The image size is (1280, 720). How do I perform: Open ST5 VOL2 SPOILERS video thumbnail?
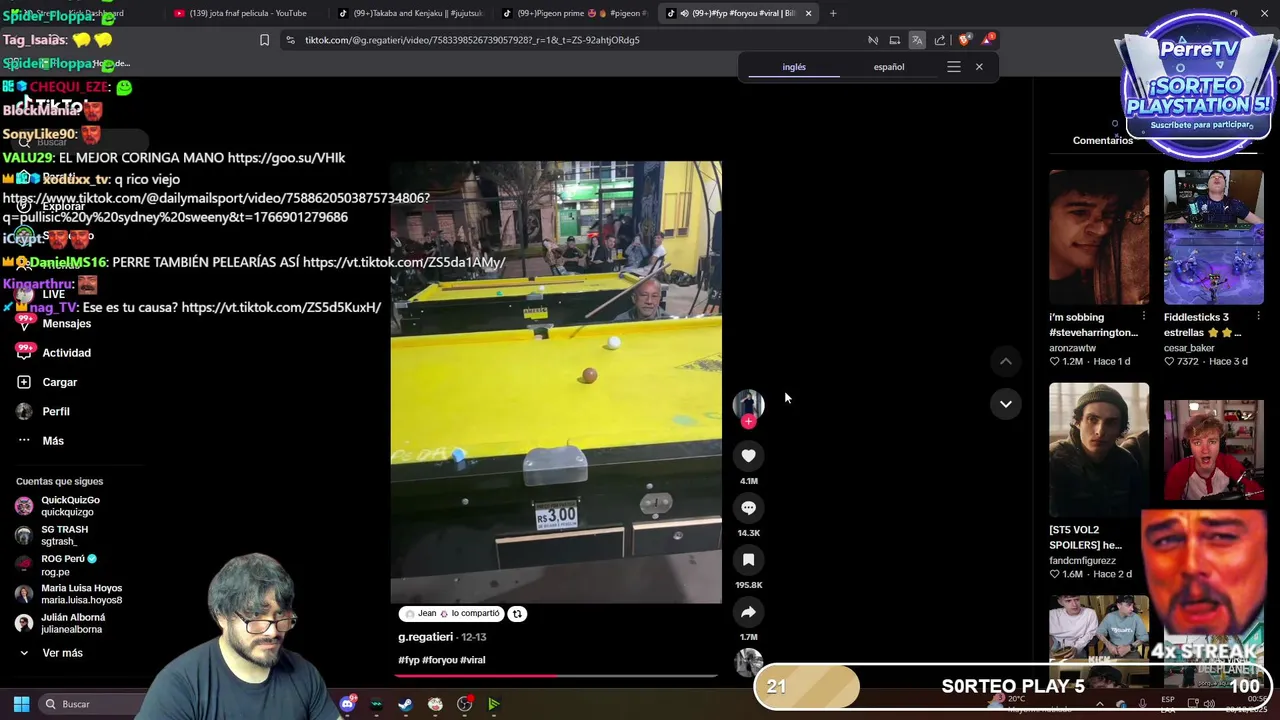pyautogui.click(x=1099, y=450)
